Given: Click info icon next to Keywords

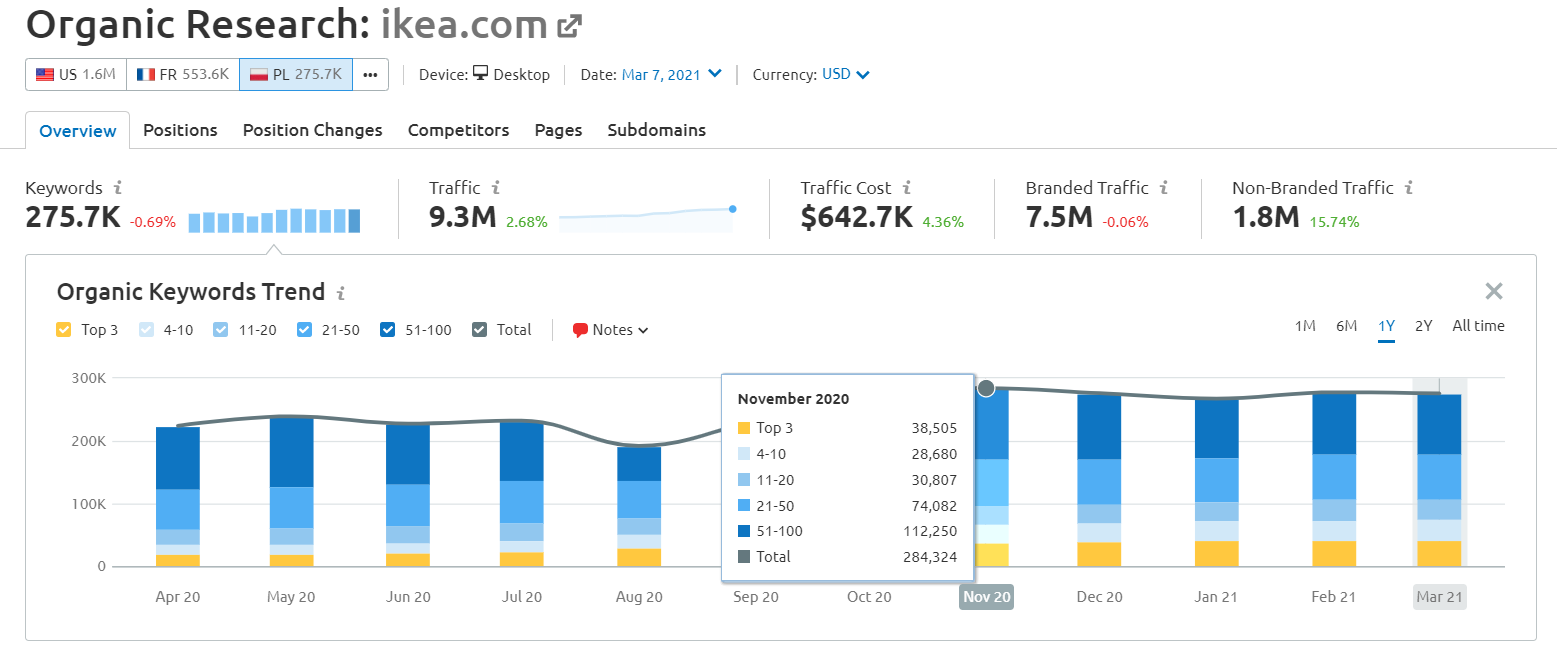Looking at the screenshot, I should pyautogui.click(x=118, y=187).
